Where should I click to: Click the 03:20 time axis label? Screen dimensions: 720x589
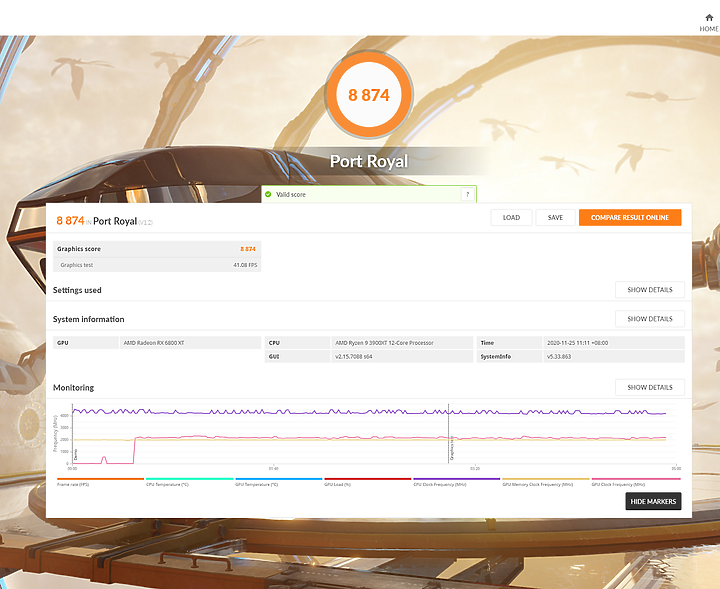click(x=475, y=469)
